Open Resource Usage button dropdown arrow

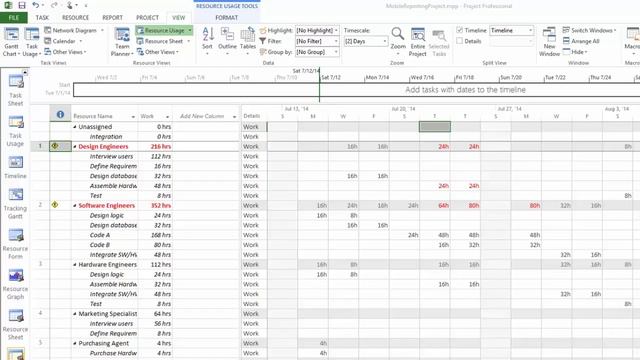coord(190,31)
